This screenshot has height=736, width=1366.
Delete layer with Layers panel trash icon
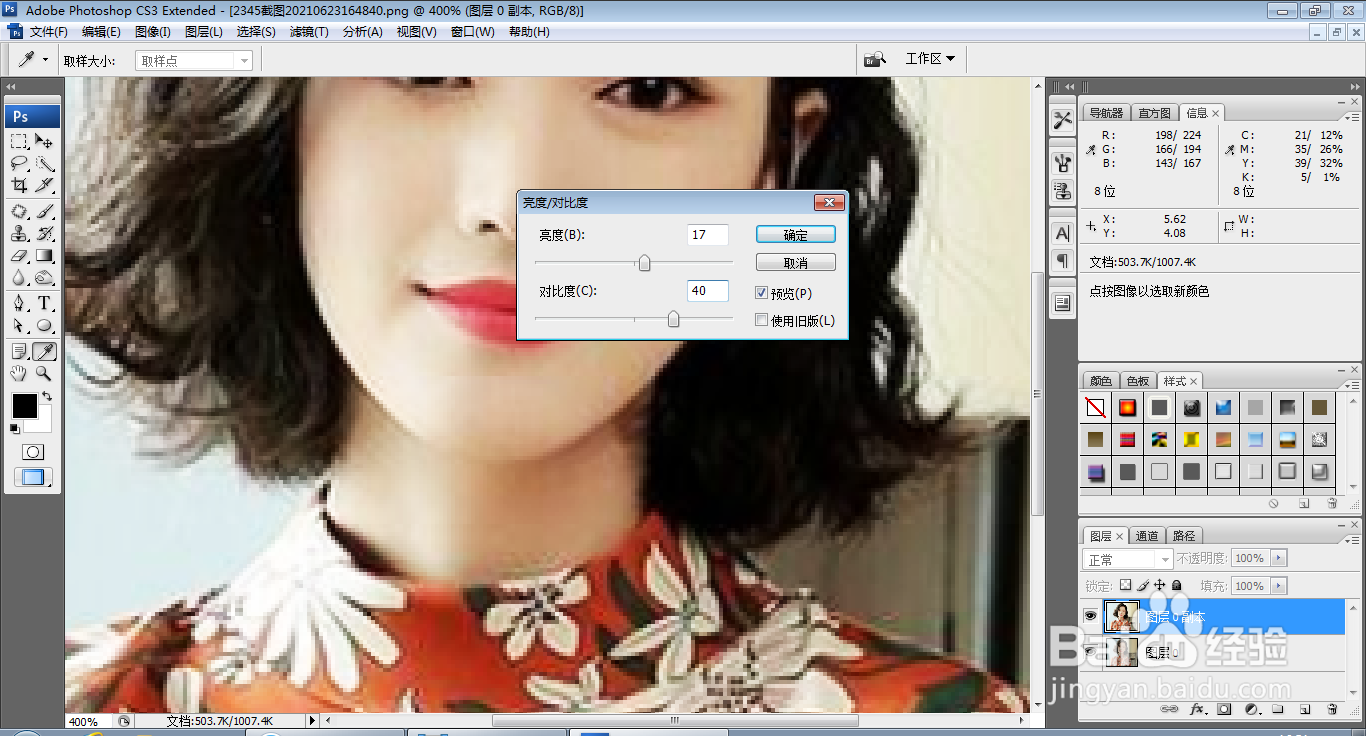[x=1332, y=709]
